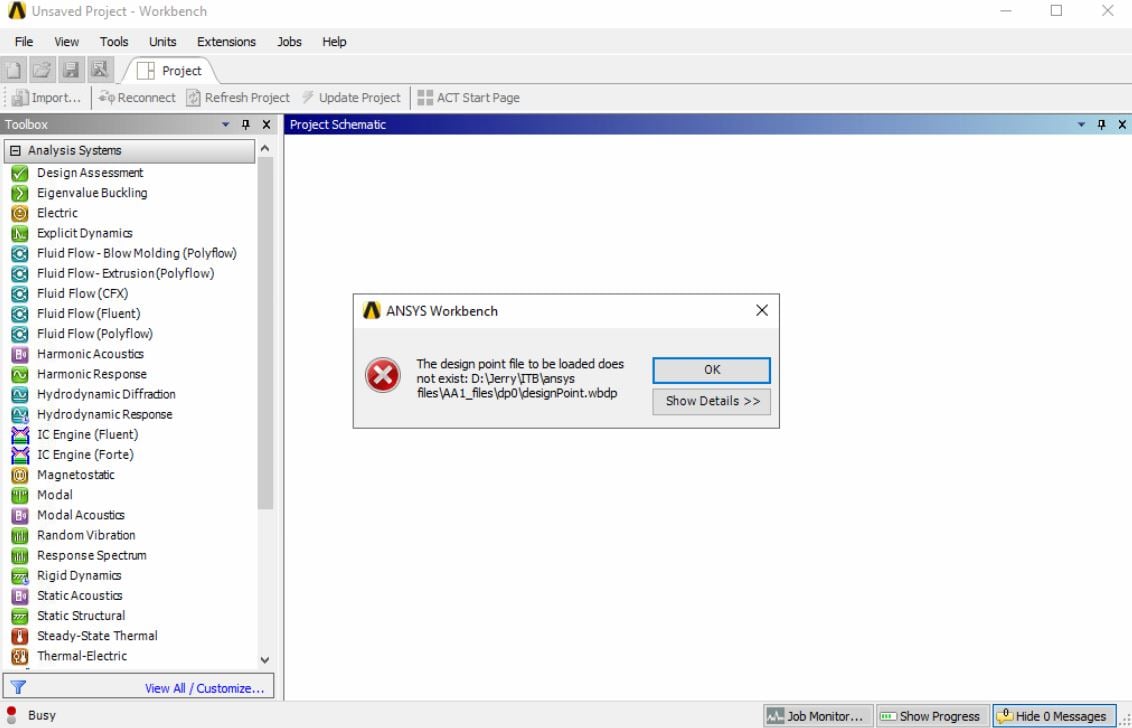This screenshot has width=1132, height=728.
Task: Click Show Details in the error dialog
Action: [711, 401]
